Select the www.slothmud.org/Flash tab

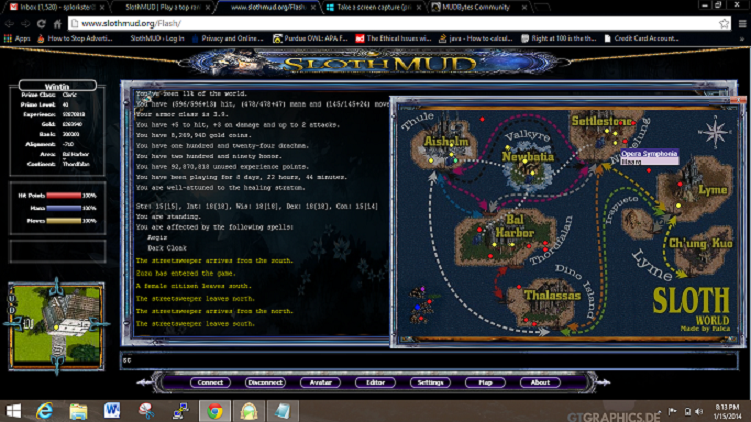pyautogui.click(x=269, y=7)
